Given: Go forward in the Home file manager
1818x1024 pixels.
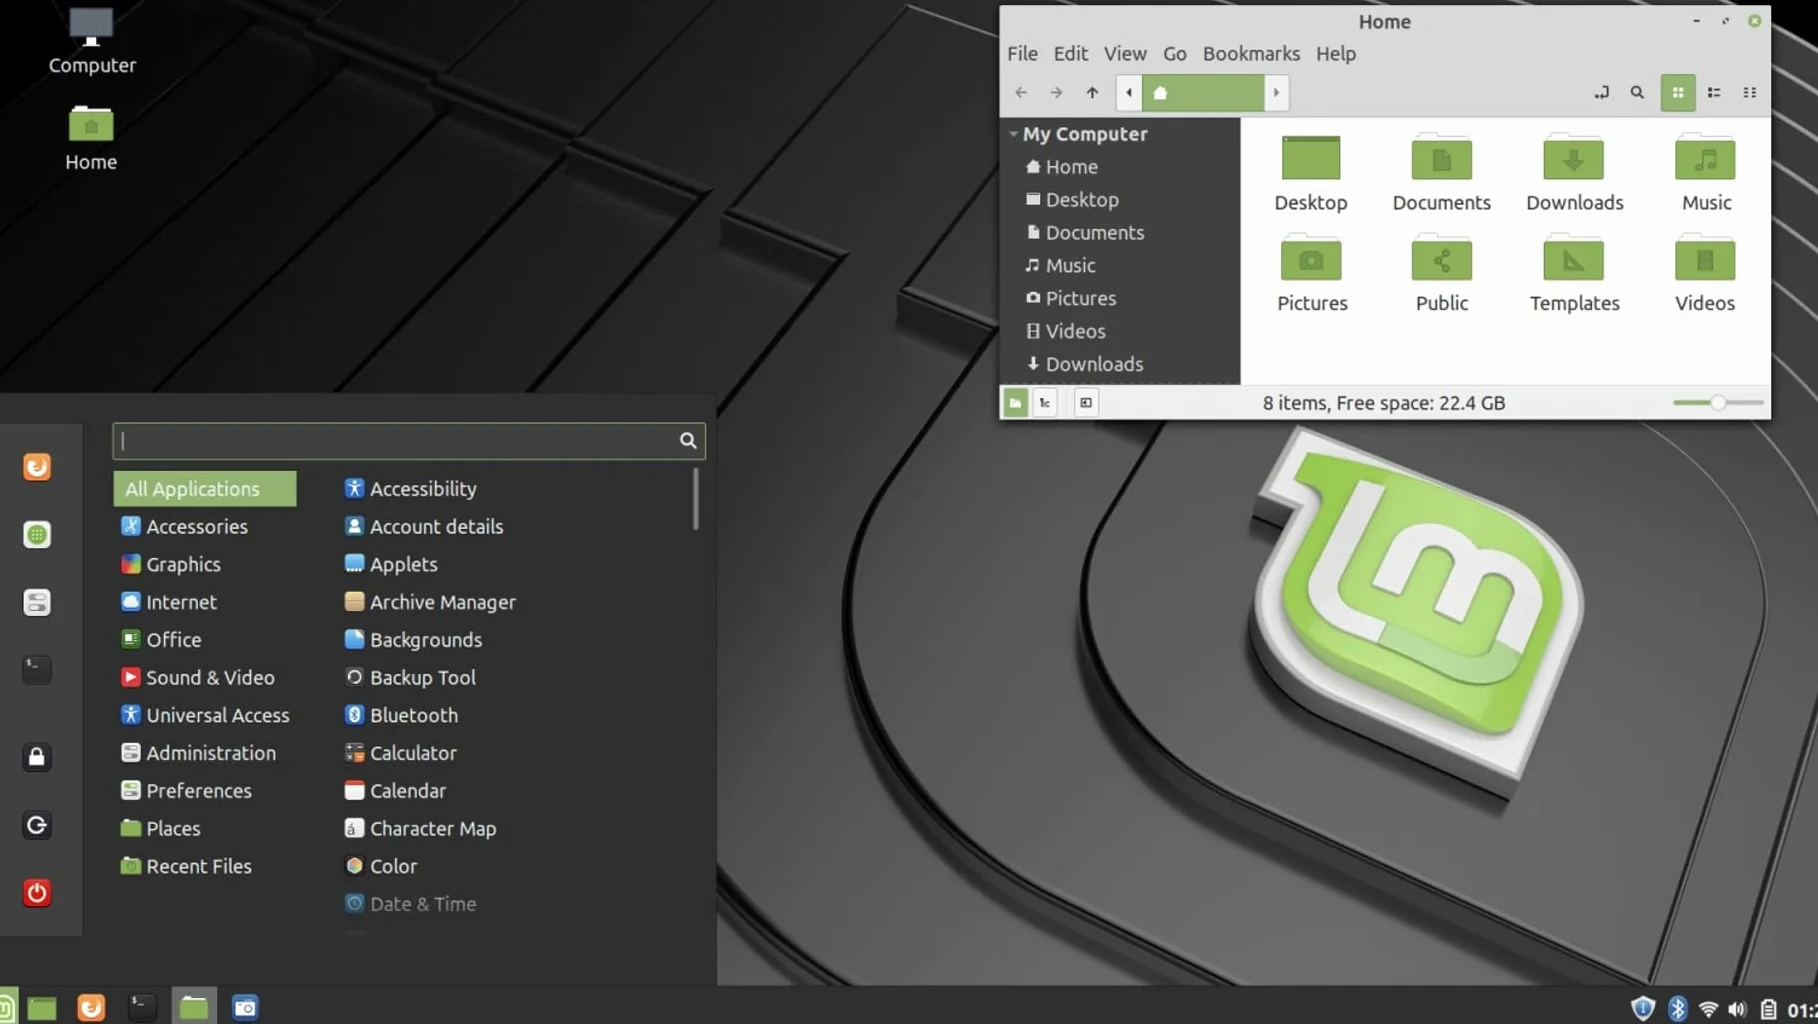Looking at the screenshot, I should coord(1056,93).
